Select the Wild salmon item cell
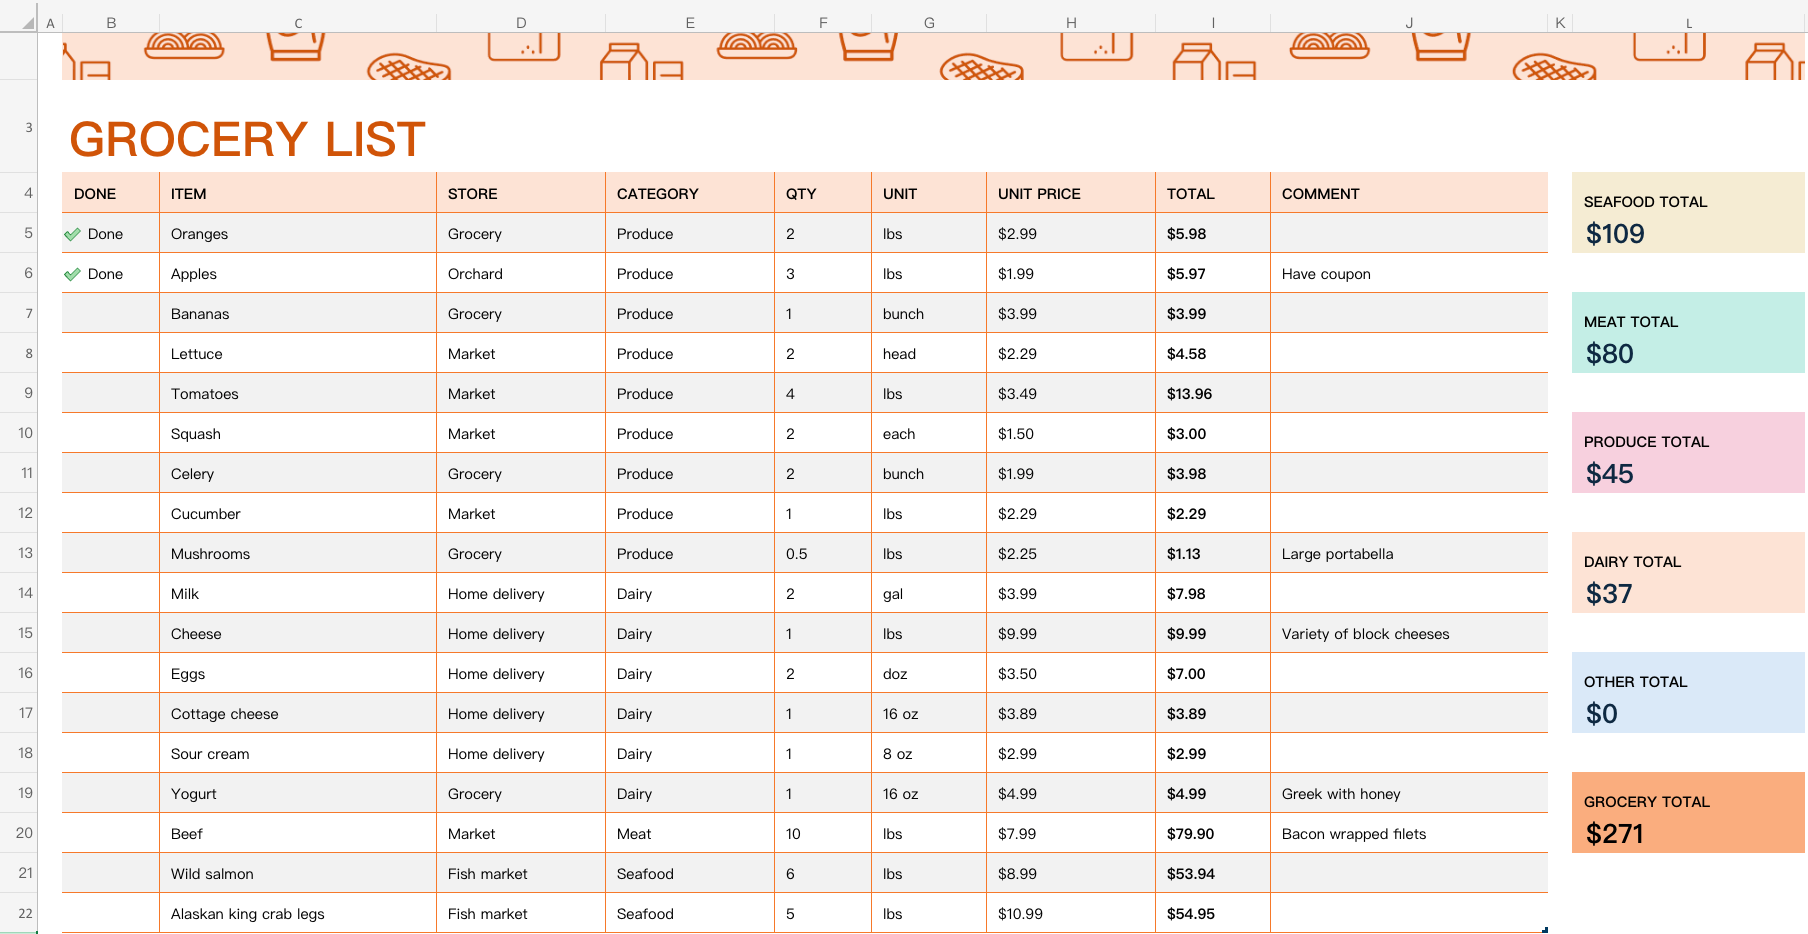 point(298,873)
